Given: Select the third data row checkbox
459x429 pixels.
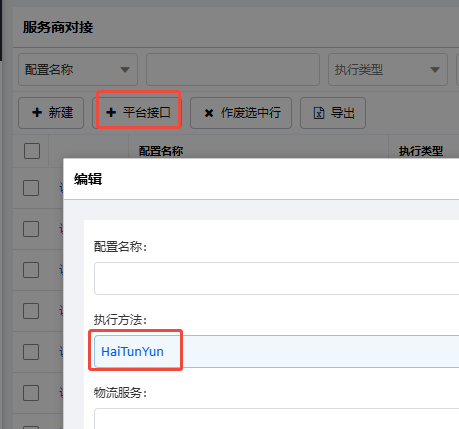Looking at the screenshot, I should point(31,270).
